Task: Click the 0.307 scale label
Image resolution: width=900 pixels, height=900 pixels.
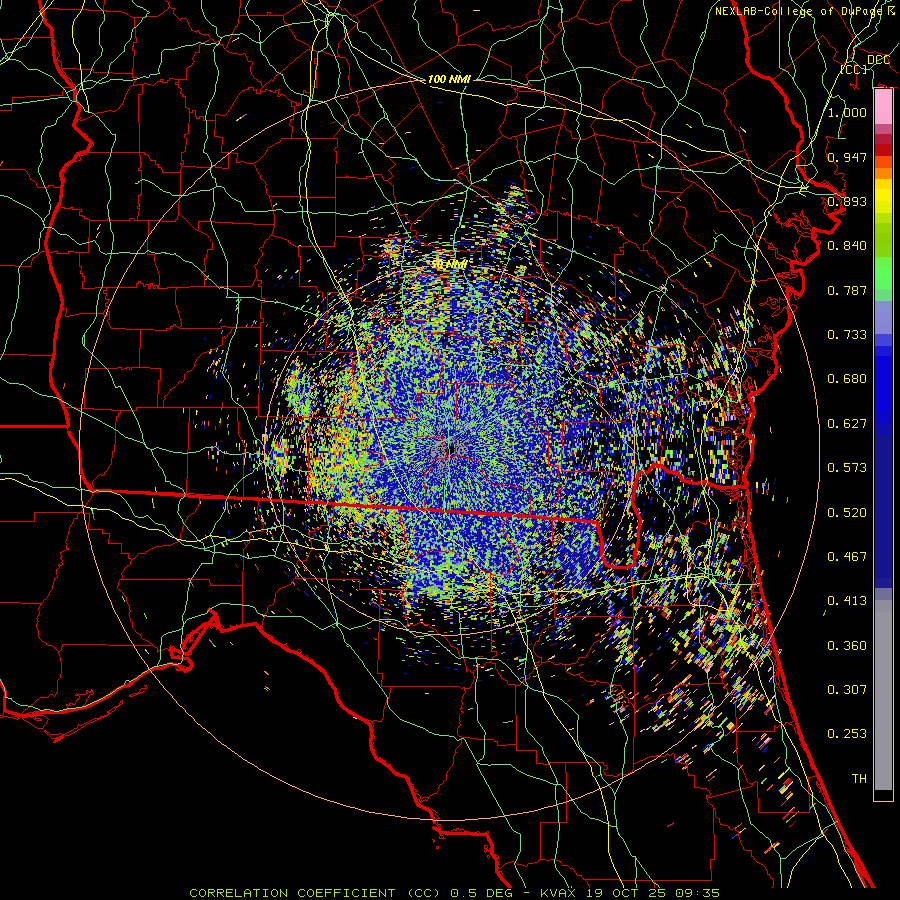Action: [847, 690]
